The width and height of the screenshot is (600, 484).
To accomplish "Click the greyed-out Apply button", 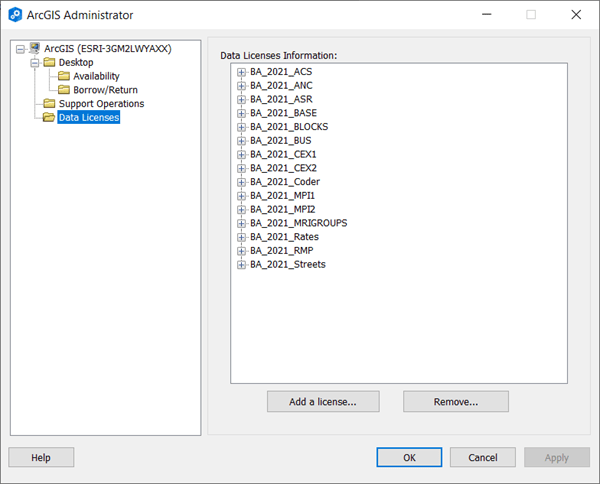I will 557,458.
